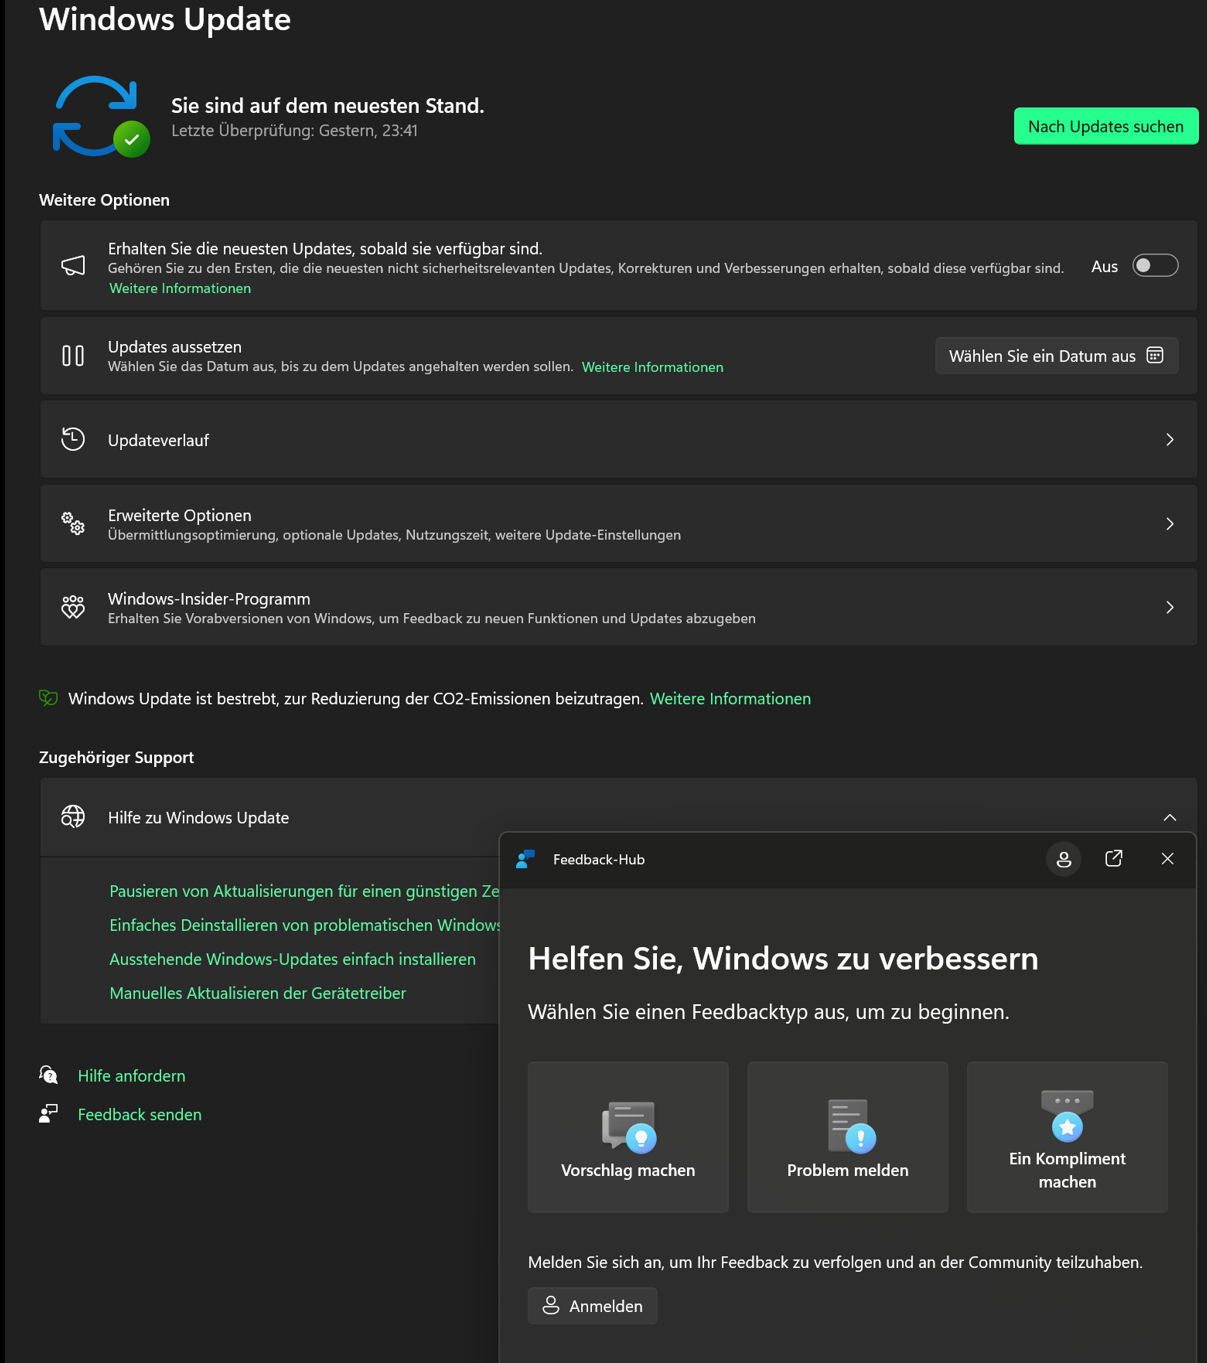Choose the Problem melden tile
This screenshot has height=1363, width=1207.
coord(848,1137)
